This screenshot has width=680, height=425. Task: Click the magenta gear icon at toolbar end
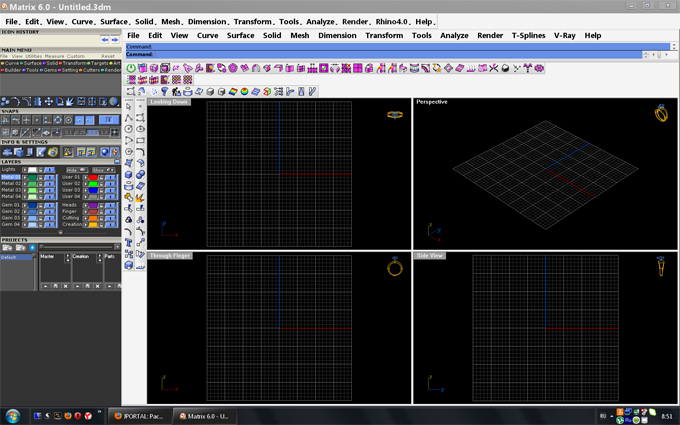pos(539,68)
